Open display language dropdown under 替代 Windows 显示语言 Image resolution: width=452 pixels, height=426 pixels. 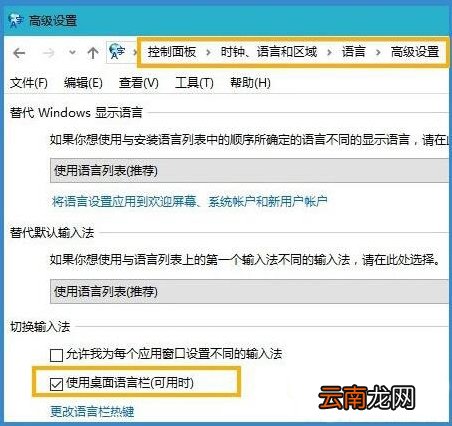249,171
